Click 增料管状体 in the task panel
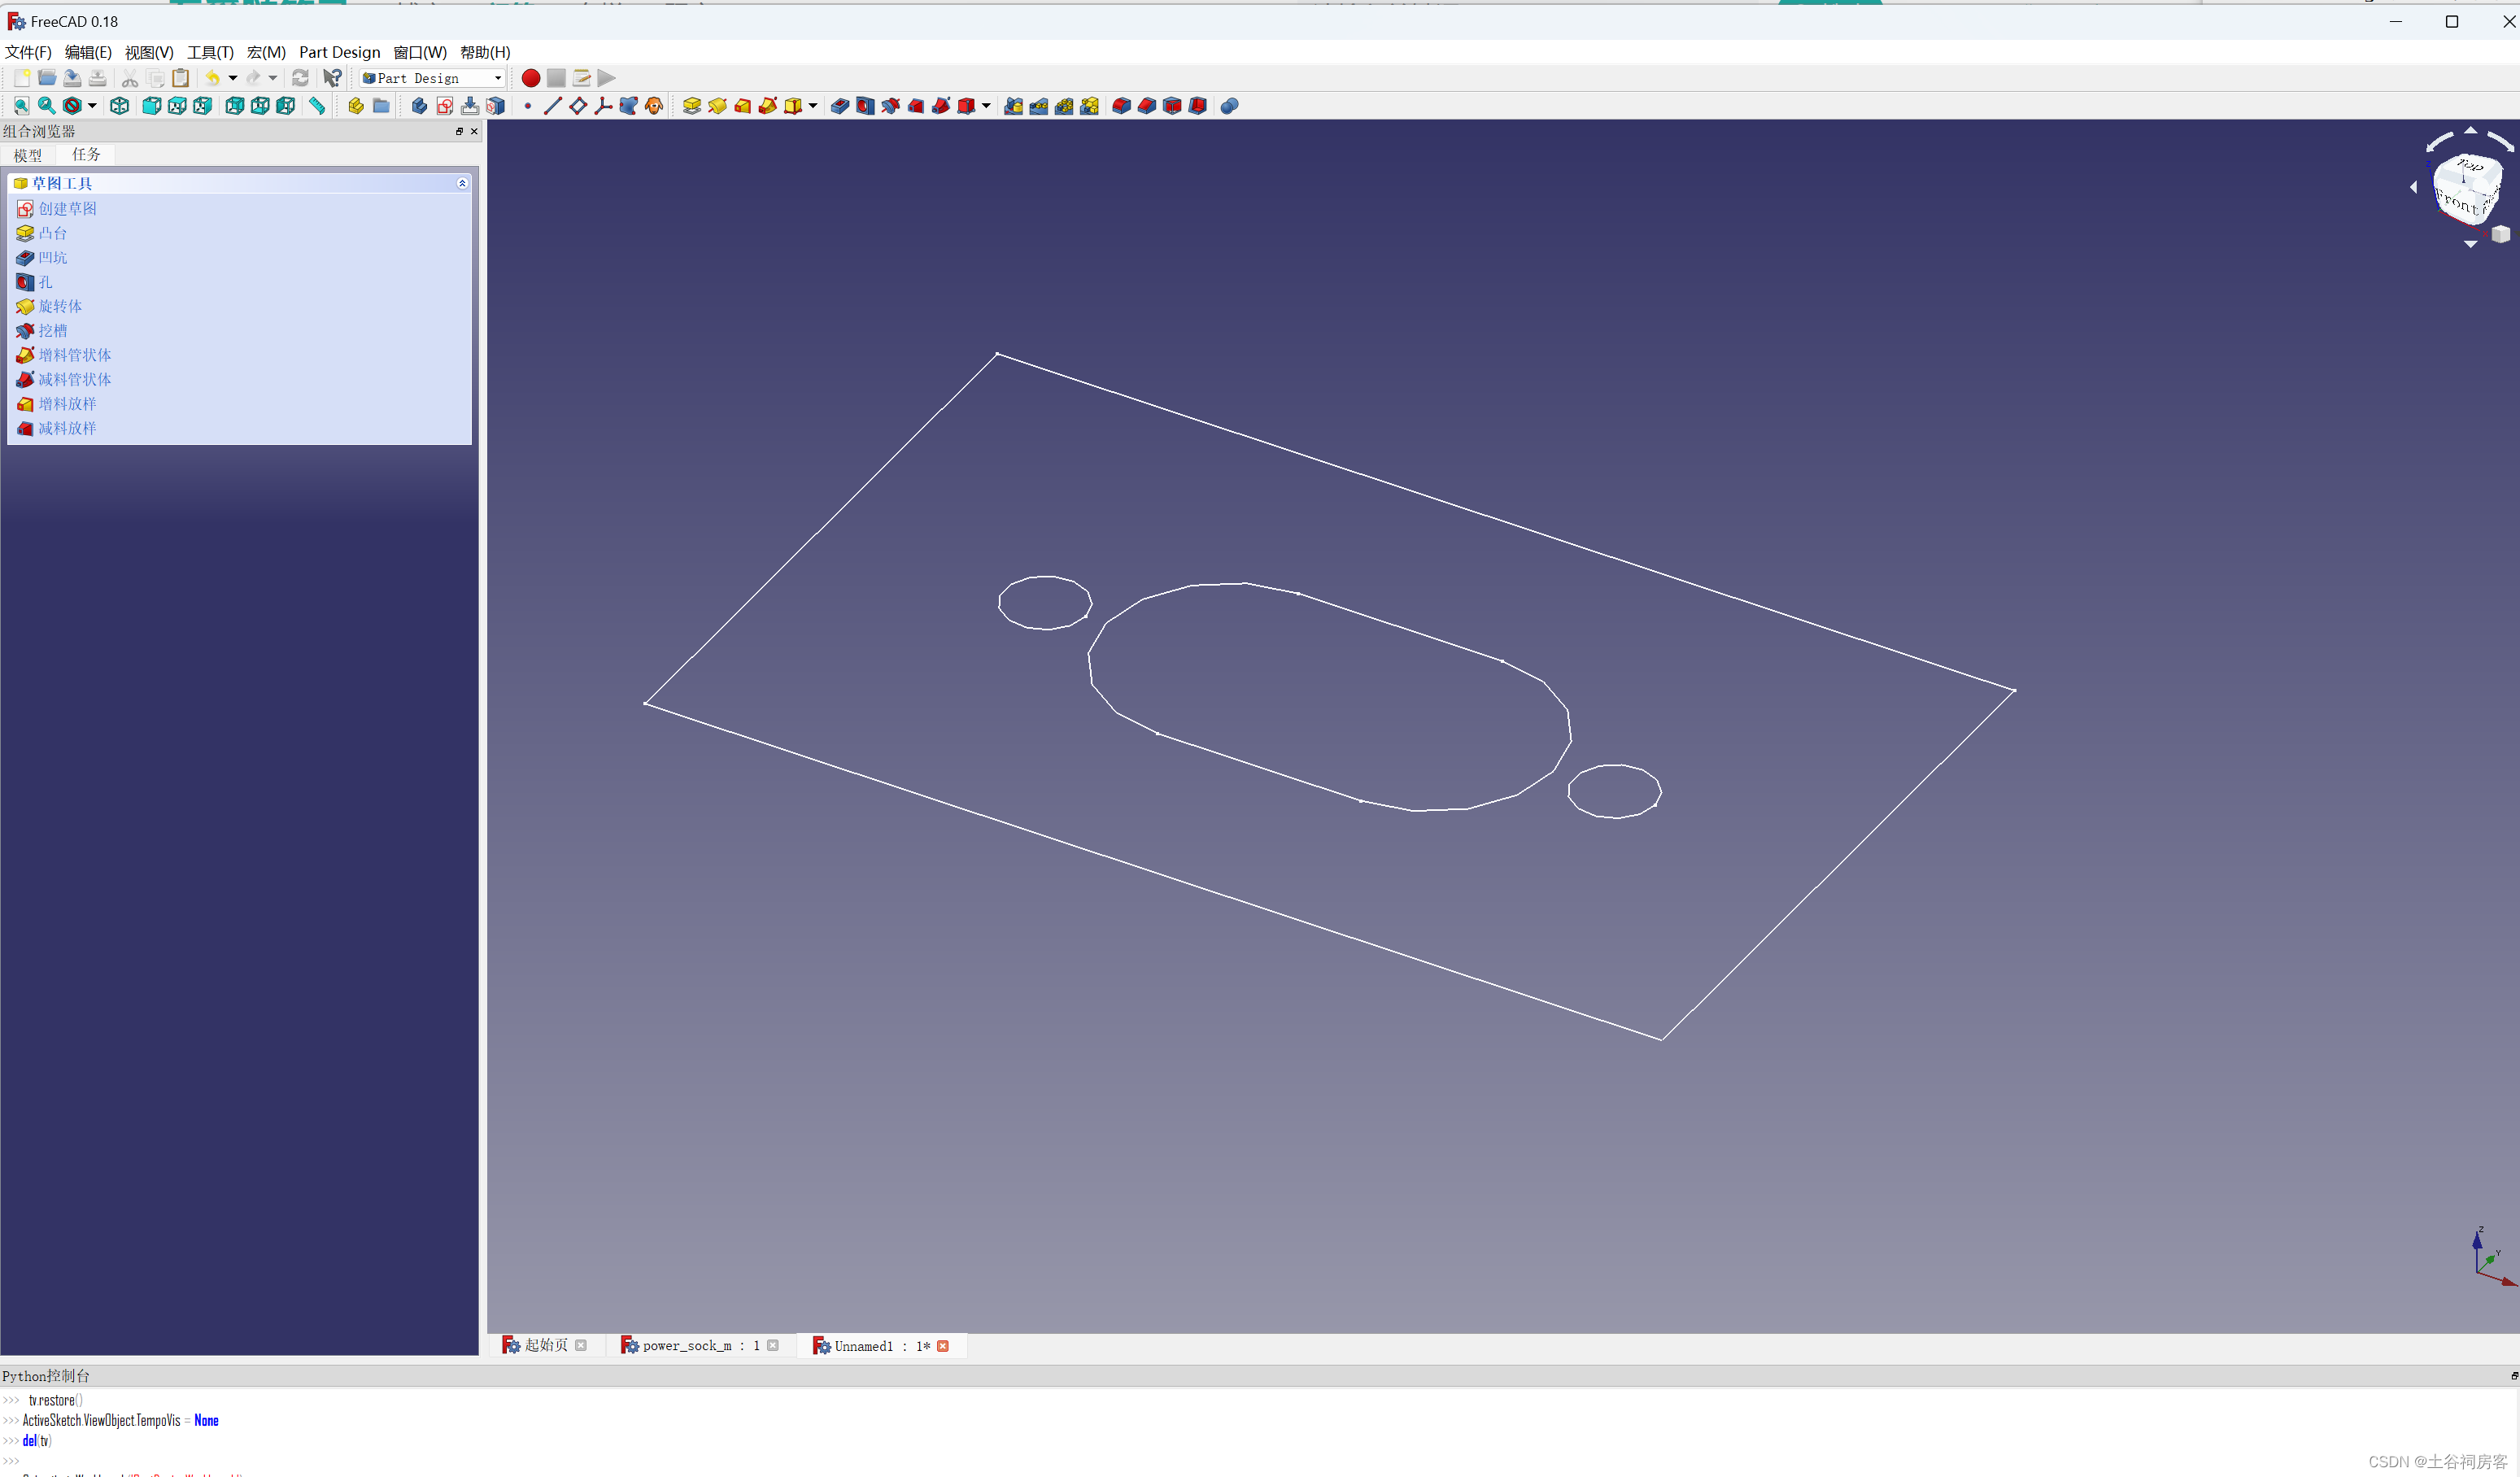Image resolution: width=2520 pixels, height=1477 pixels. (75, 355)
